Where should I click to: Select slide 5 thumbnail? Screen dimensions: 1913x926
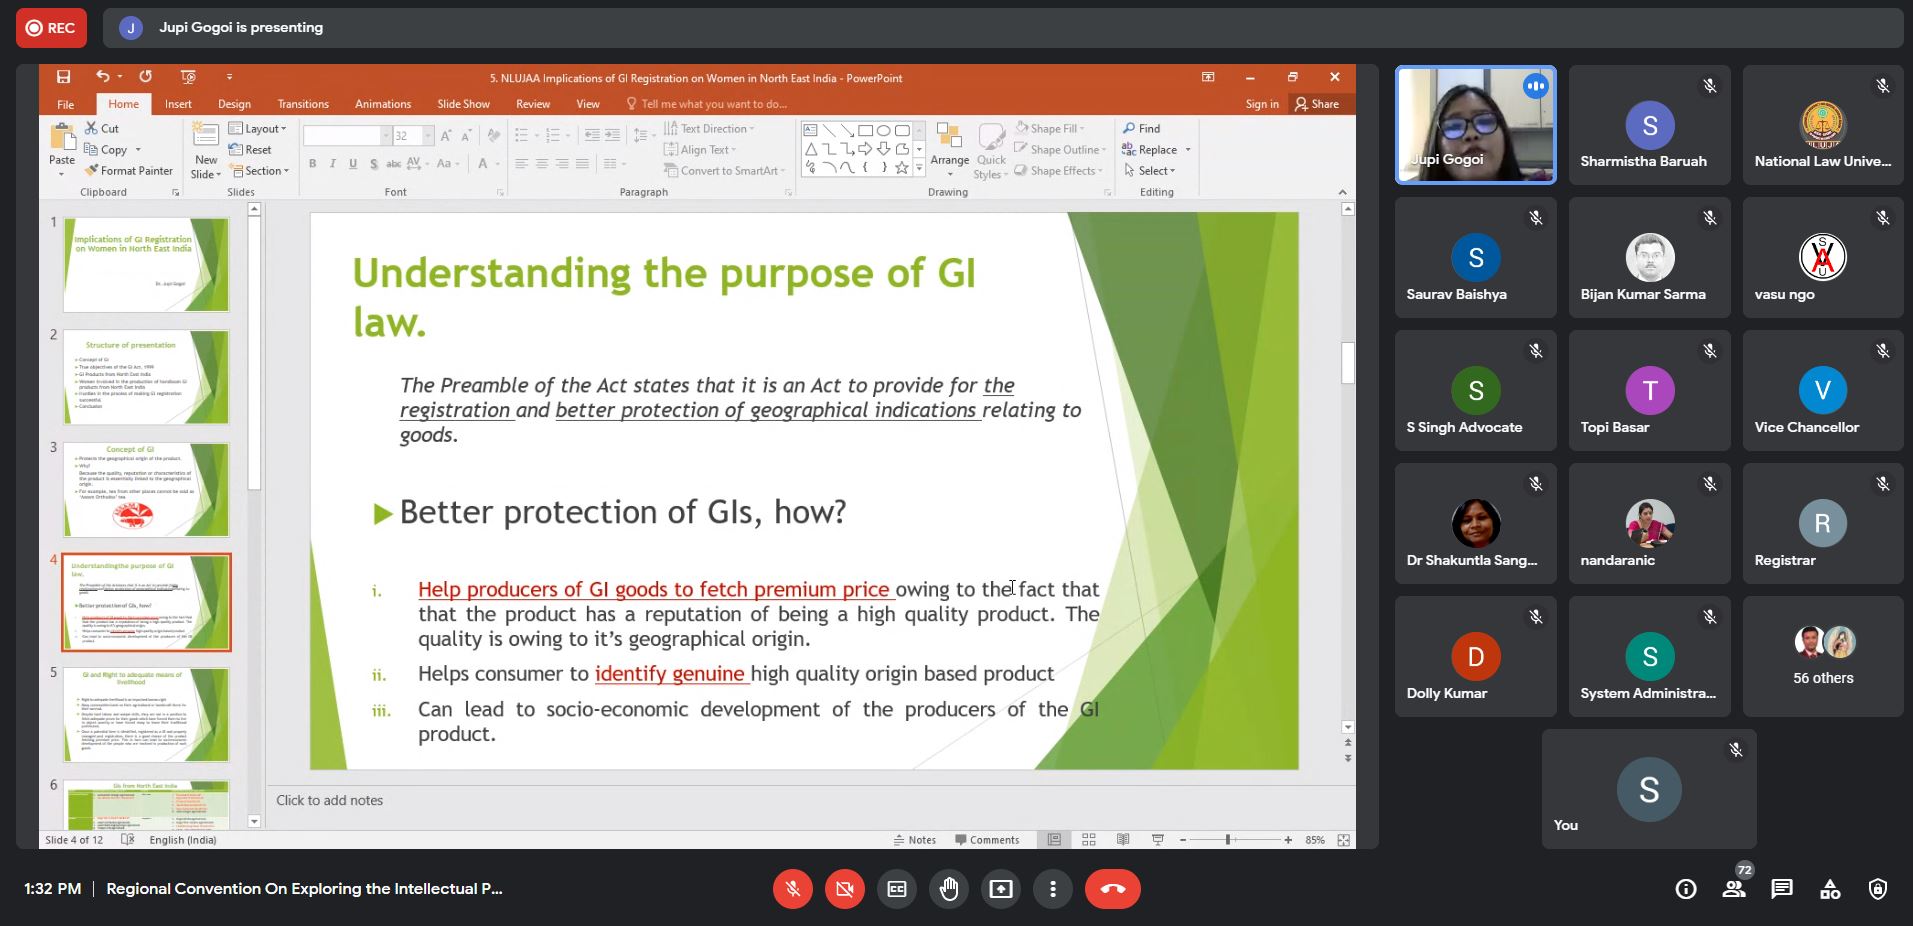(146, 714)
